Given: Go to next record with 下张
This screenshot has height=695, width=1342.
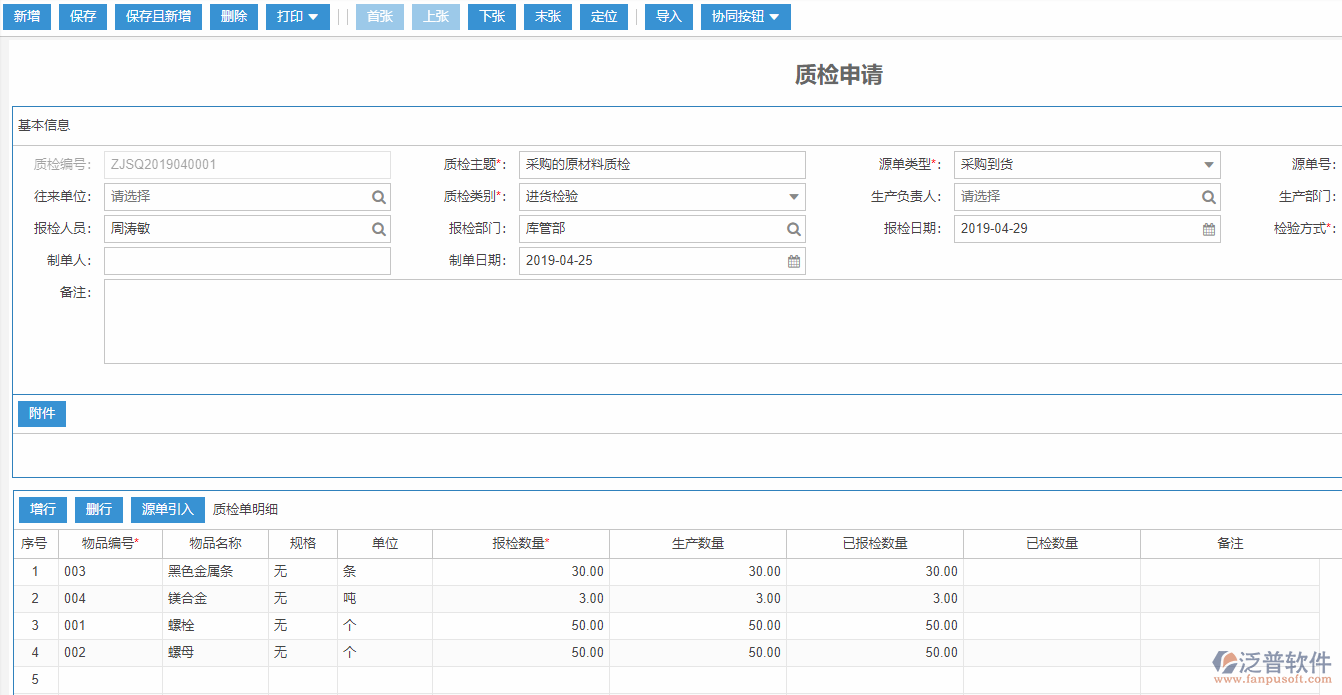Looking at the screenshot, I should pyautogui.click(x=491, y=17).
